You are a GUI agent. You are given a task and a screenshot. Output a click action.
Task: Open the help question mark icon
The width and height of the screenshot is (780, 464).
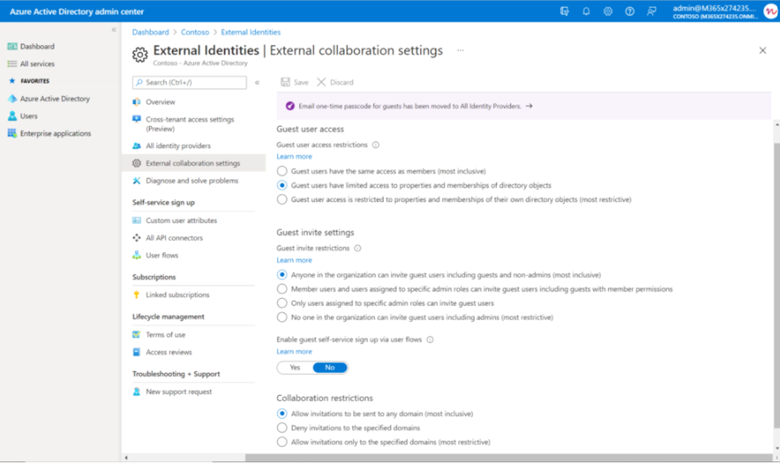coord(630,11)
